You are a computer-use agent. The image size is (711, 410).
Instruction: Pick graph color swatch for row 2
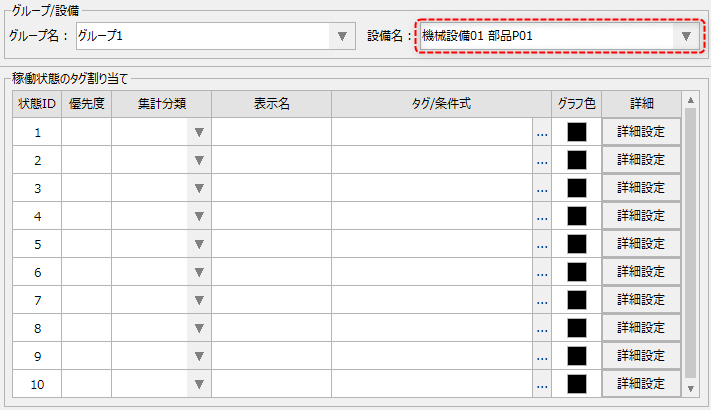(x=576, y=160)
